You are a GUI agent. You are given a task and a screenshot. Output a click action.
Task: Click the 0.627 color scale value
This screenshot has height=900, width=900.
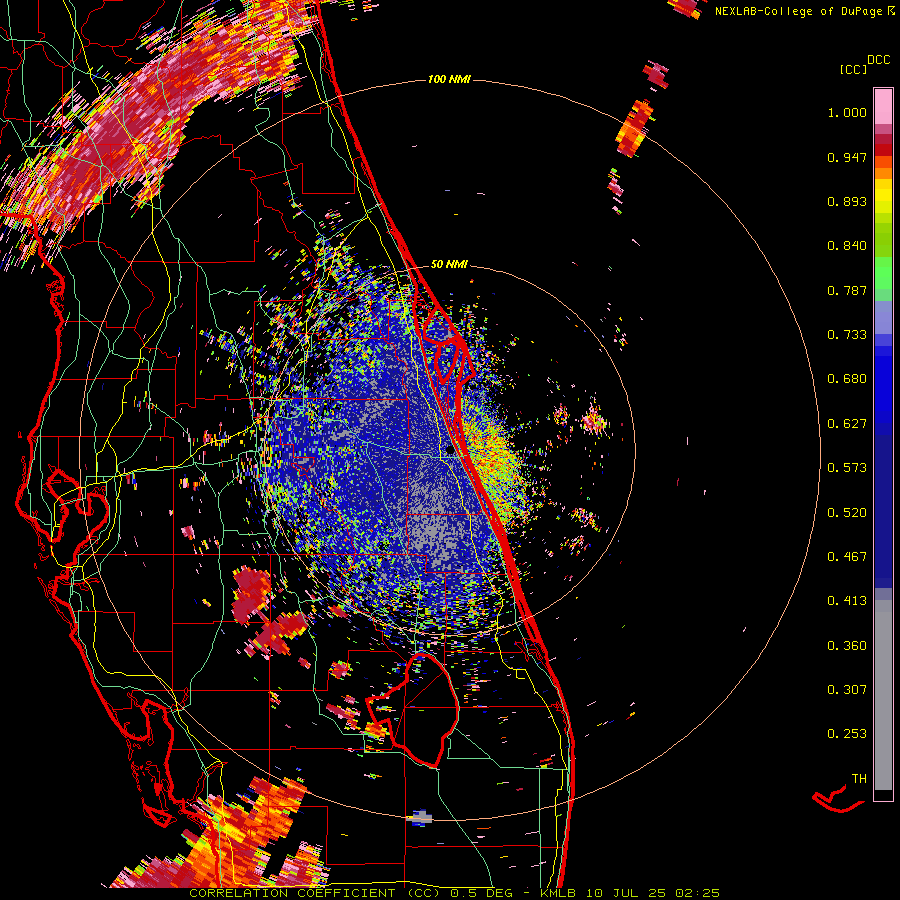(847, 424)
